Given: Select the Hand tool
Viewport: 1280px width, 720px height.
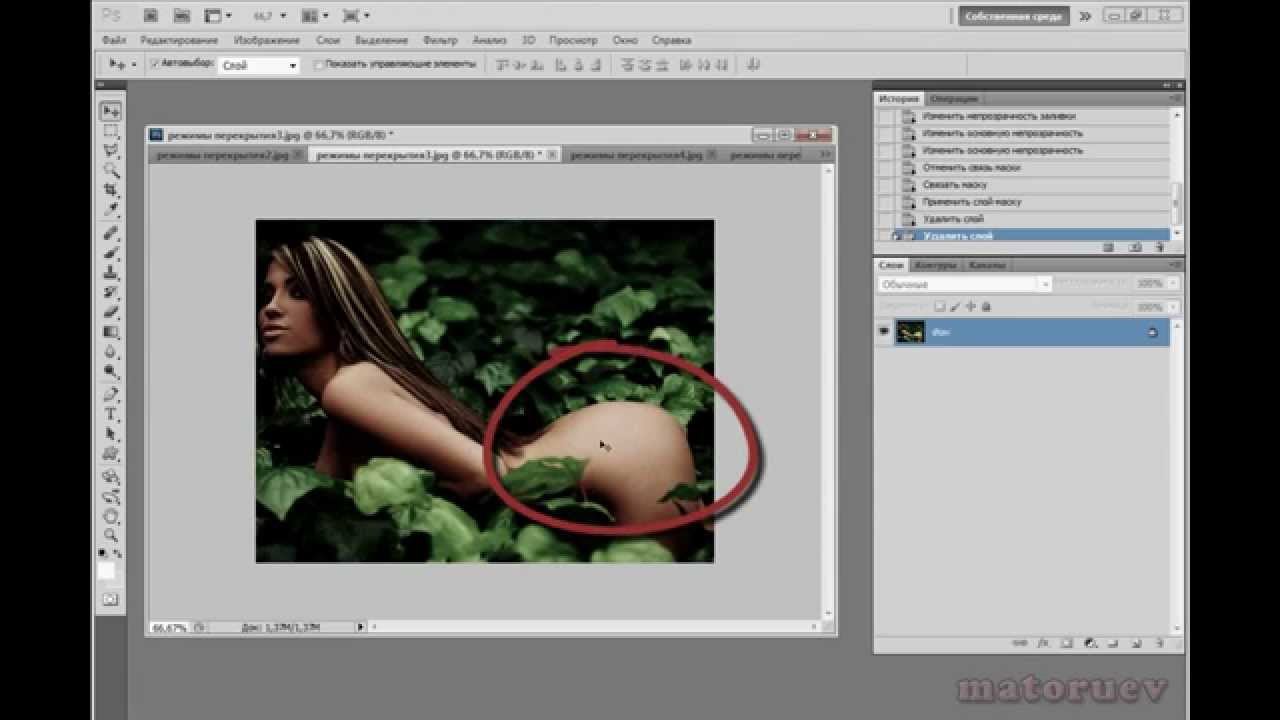Looking at the screenshot, I should pyautogui.click(x=111, y=517).
